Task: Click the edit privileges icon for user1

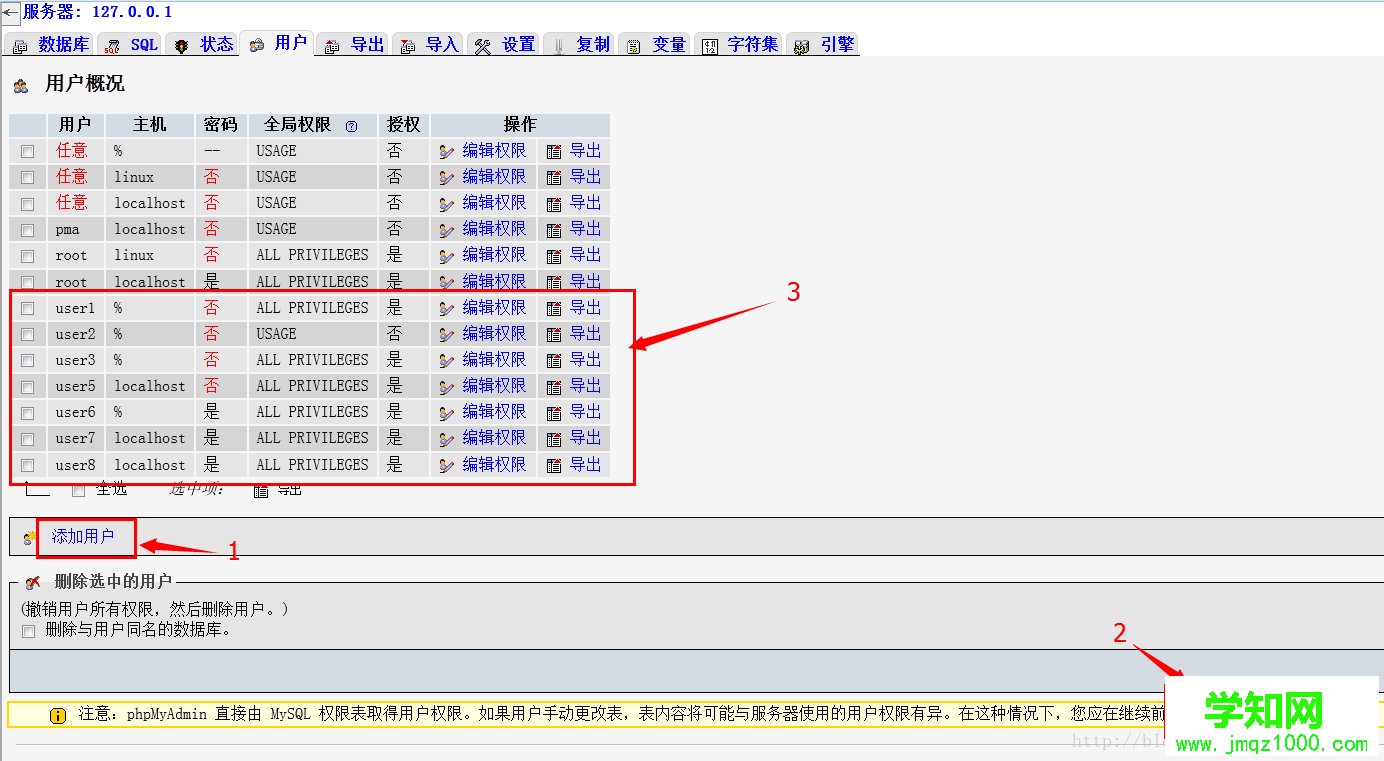Action: point(447,308)
